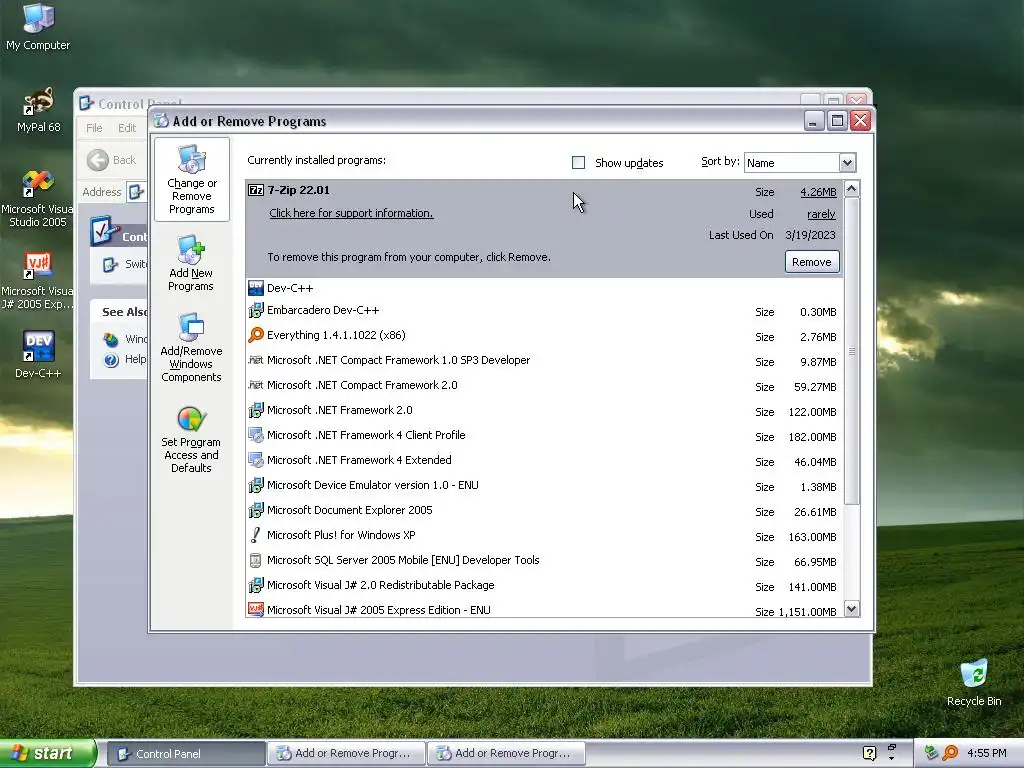The height and width of the screenshot is (768, 1024).
Task: Click the SQL Server 2005 Mobile icon
Action: 256,560
